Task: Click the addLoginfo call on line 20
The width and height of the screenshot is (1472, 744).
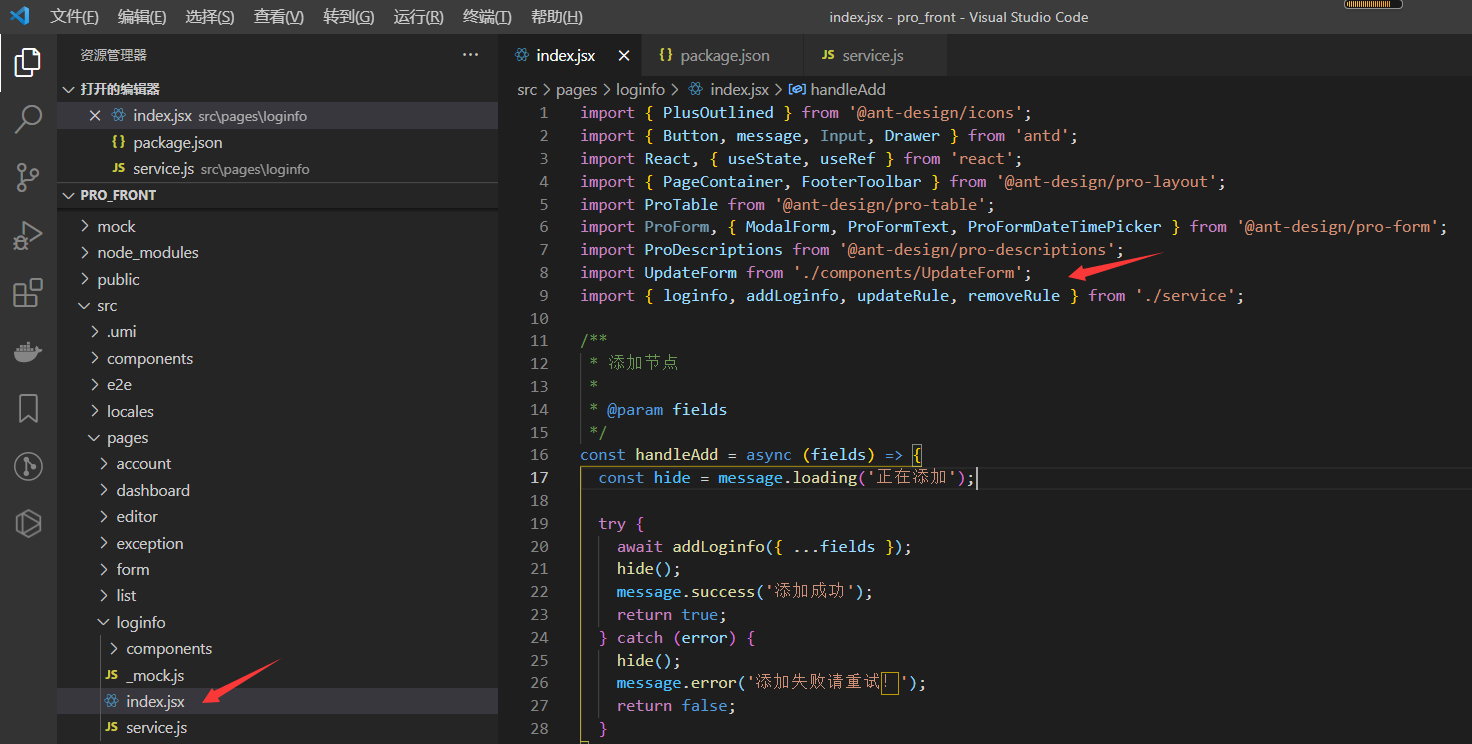Action: click(718, 546)
